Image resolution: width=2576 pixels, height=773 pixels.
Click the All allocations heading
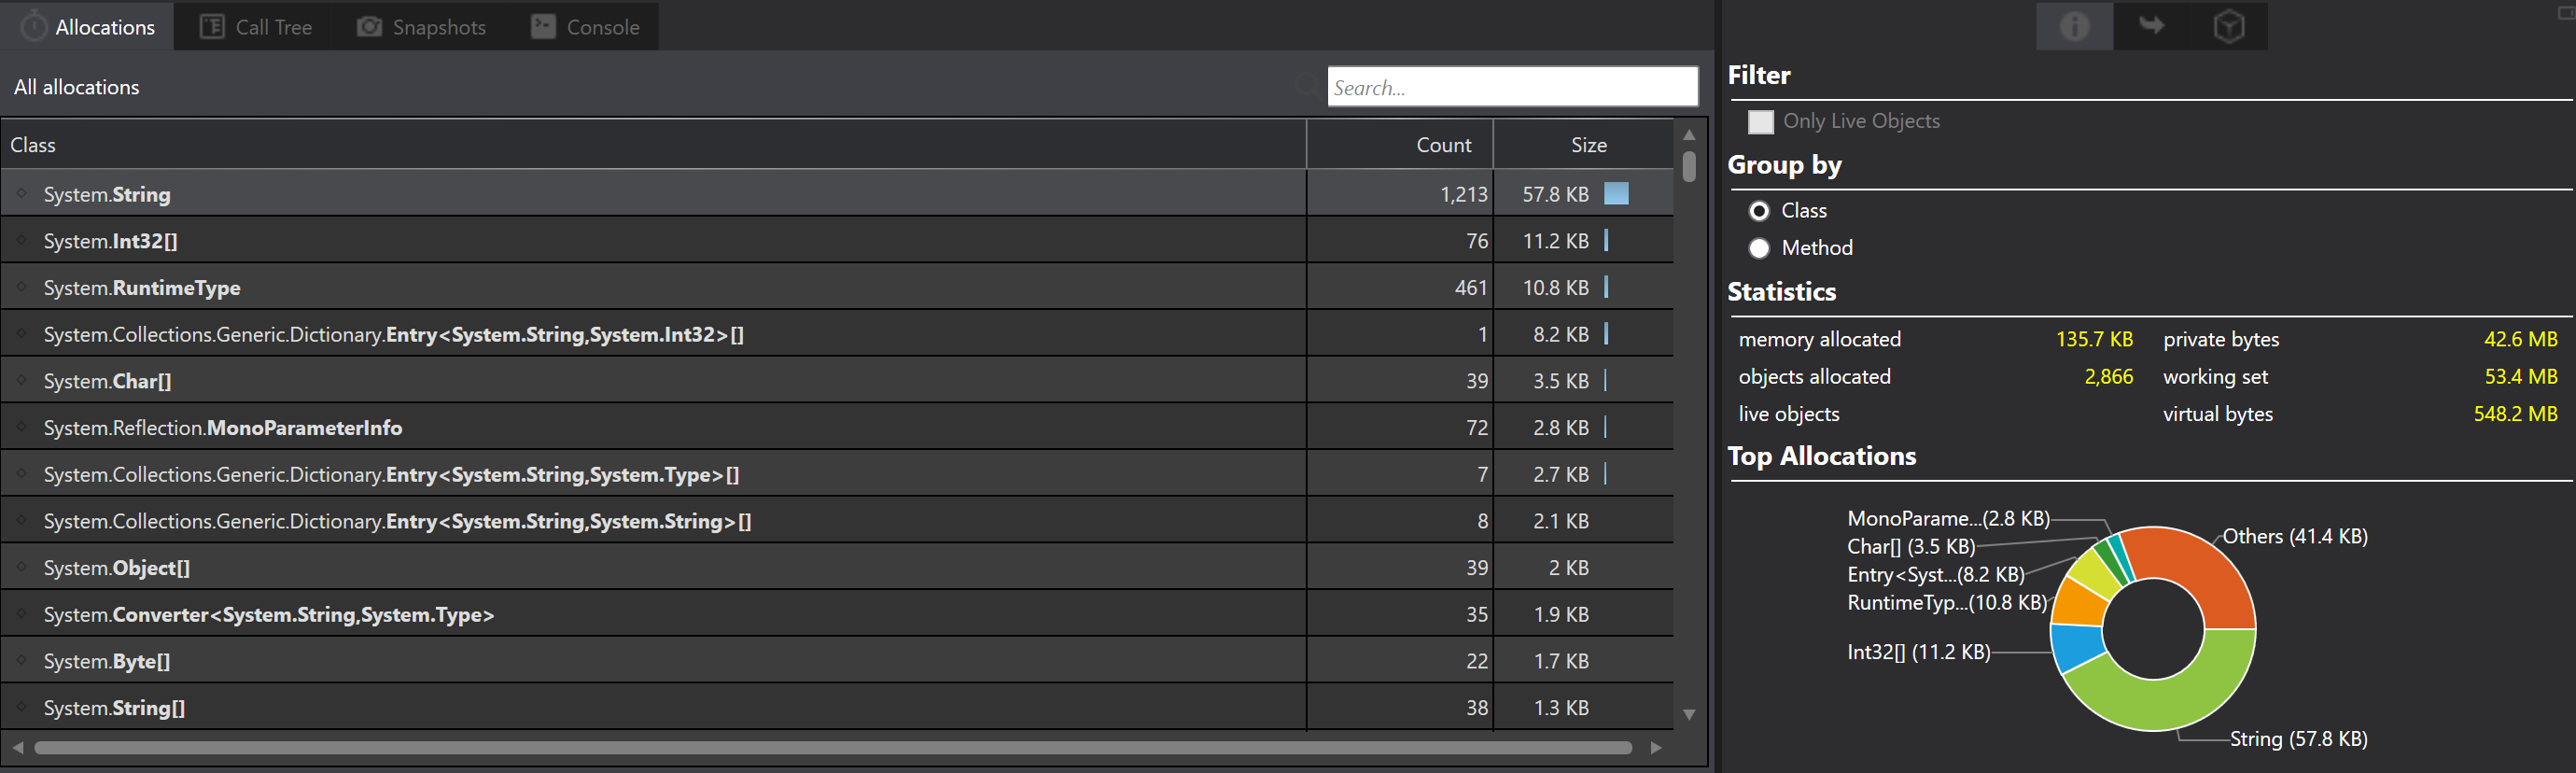point(77,87)
